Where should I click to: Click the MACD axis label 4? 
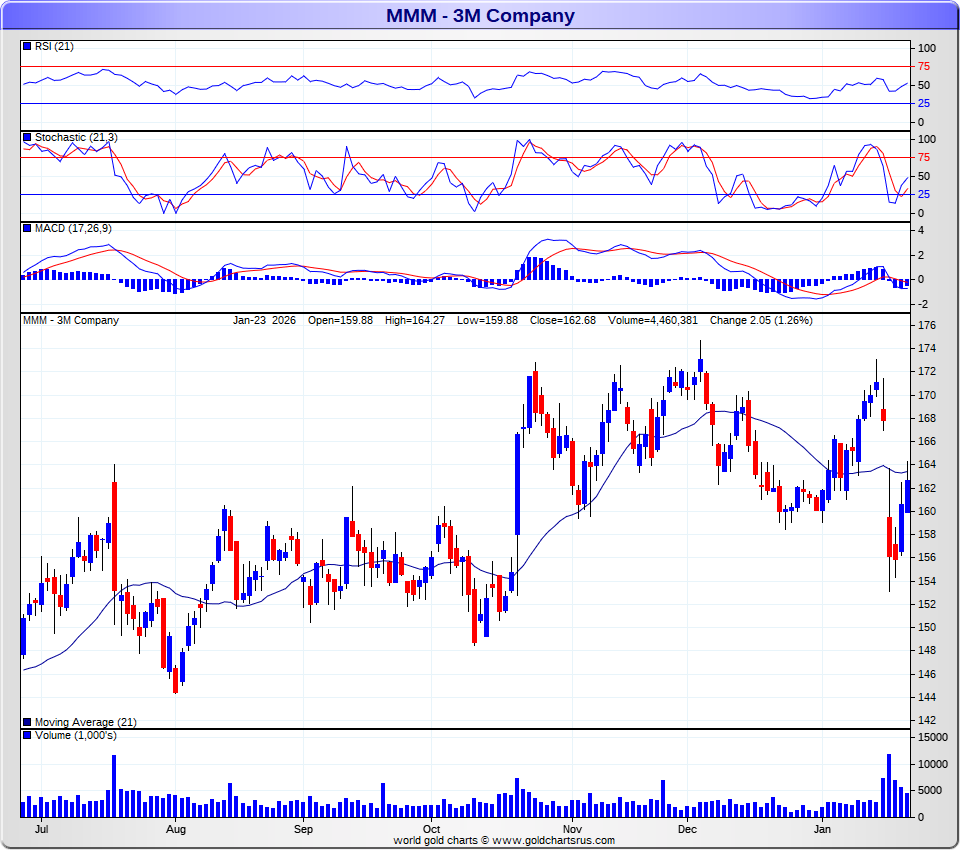(x=921, y=230)
